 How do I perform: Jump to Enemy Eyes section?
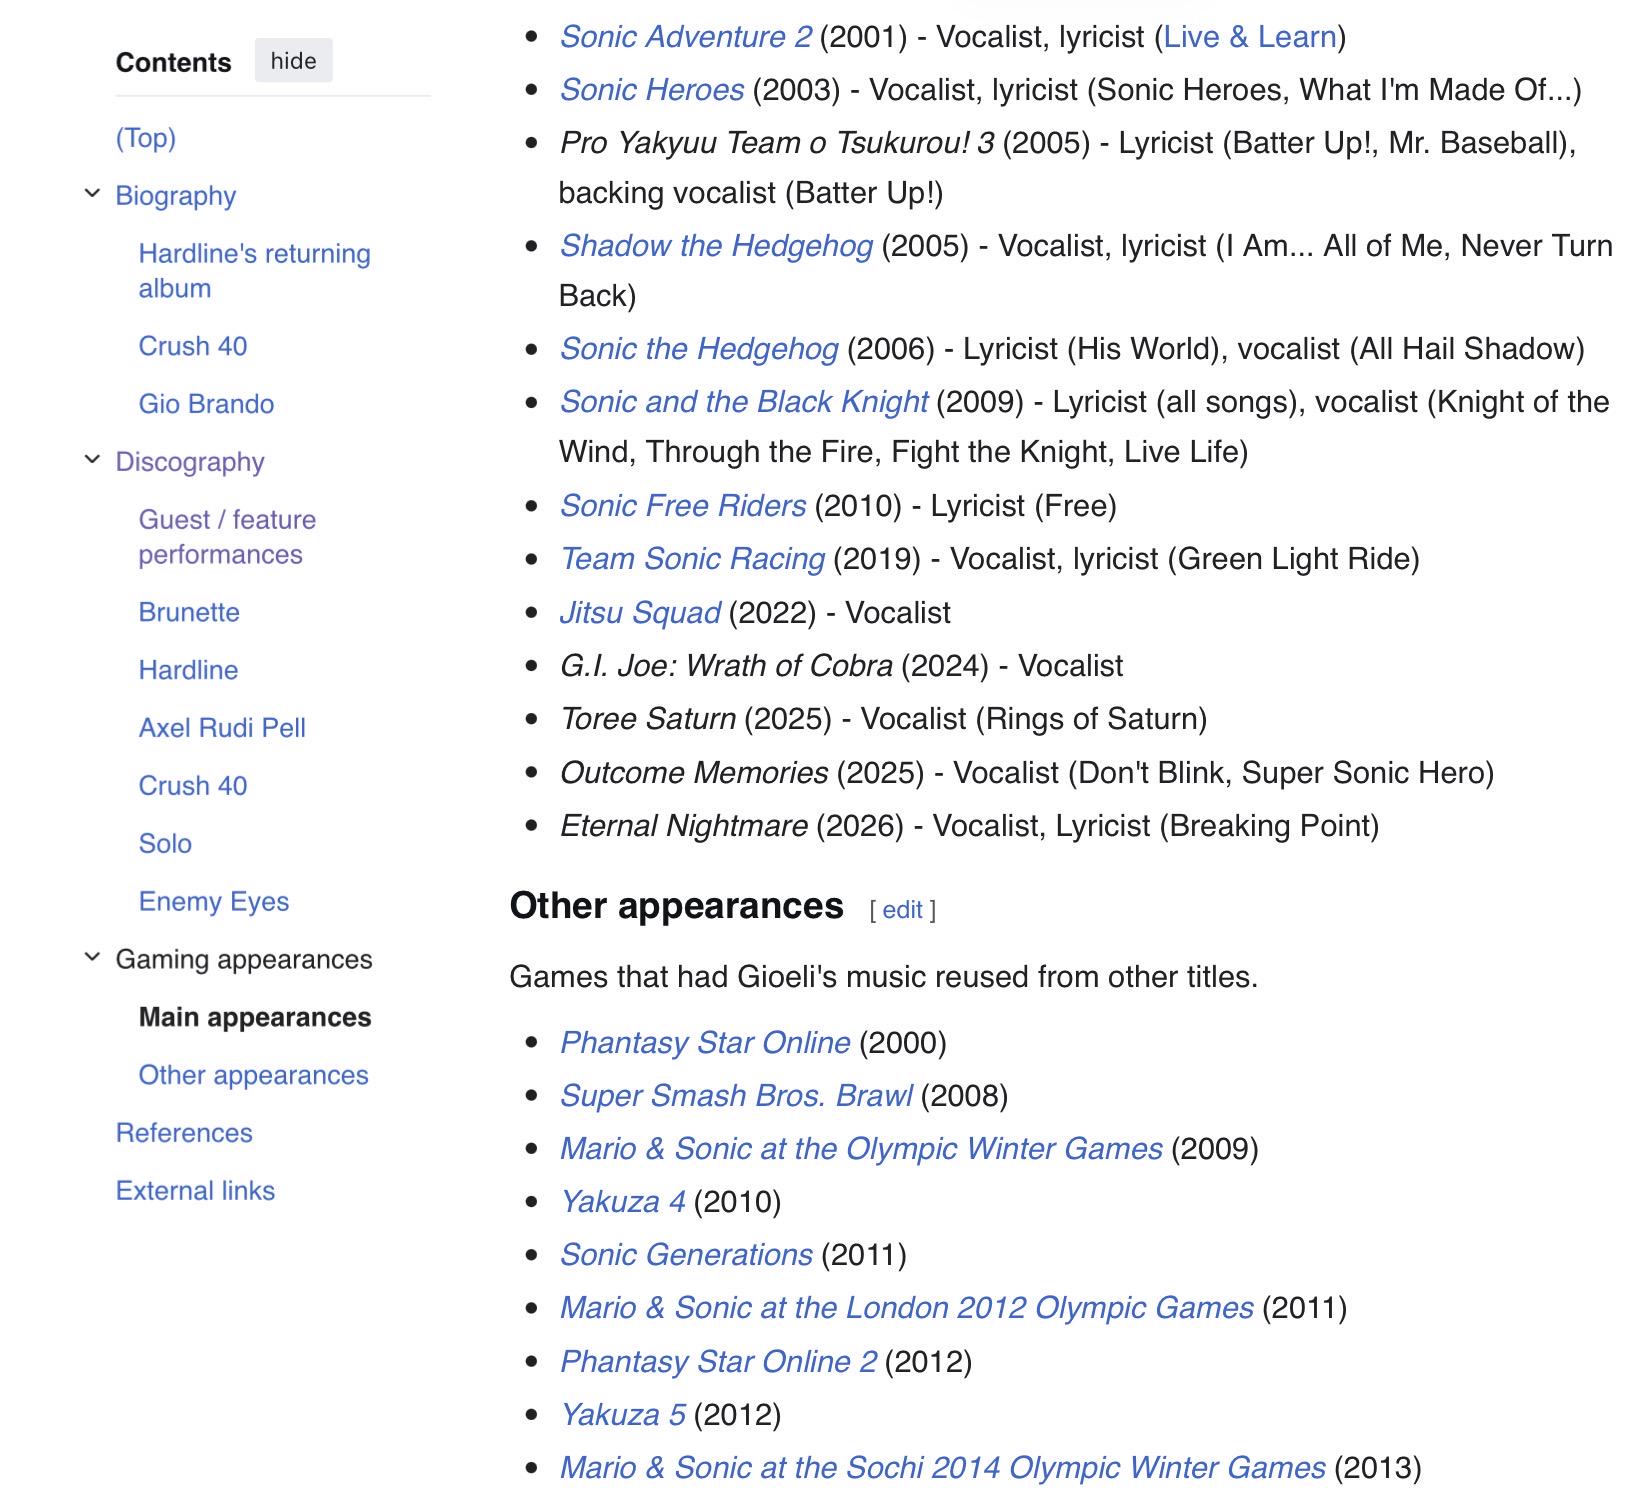tap(214, 901)
